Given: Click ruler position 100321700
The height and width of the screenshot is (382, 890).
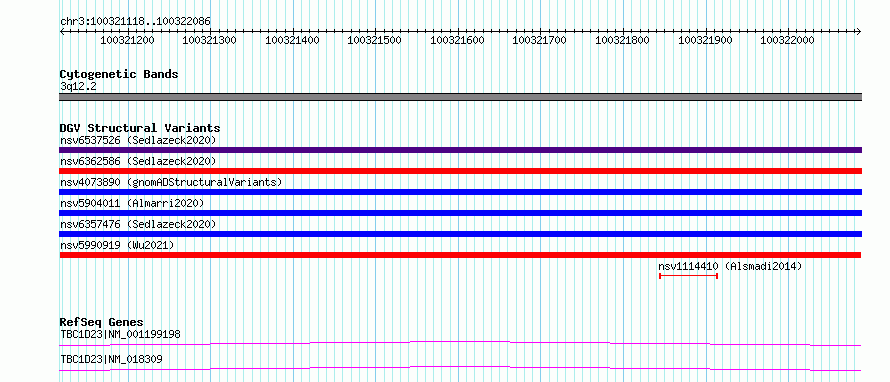Looking at the screenshot, I should 539,40.
